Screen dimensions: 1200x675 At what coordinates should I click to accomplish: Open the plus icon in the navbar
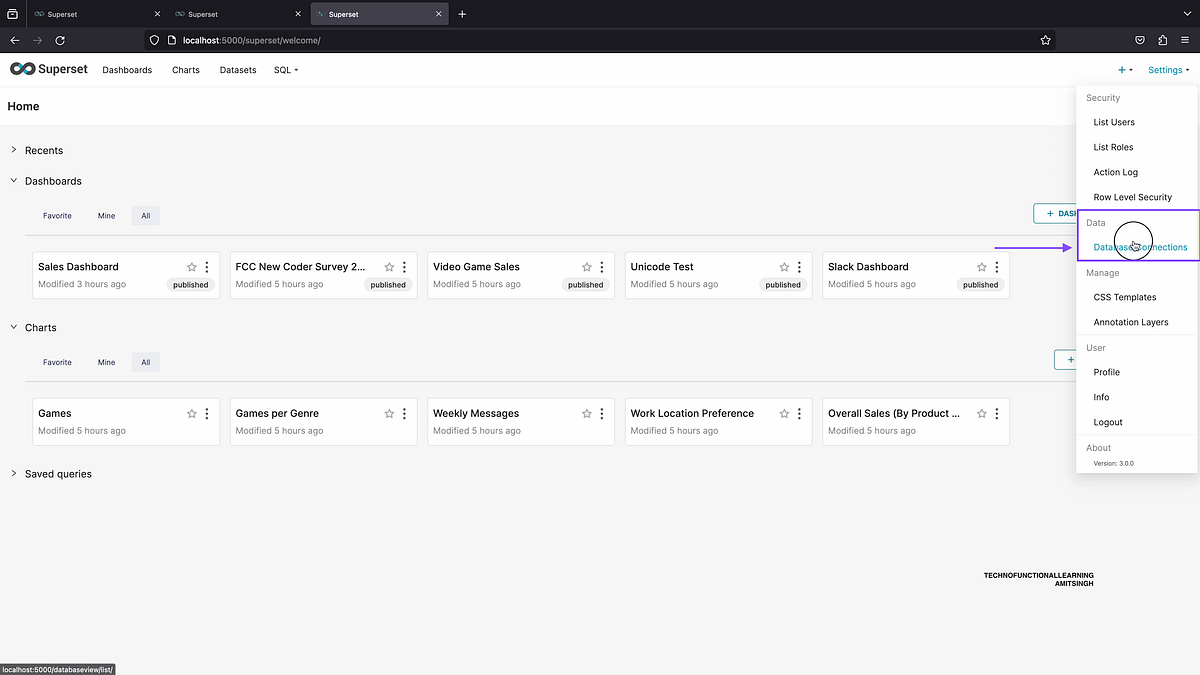click(x=1122, y=70)
